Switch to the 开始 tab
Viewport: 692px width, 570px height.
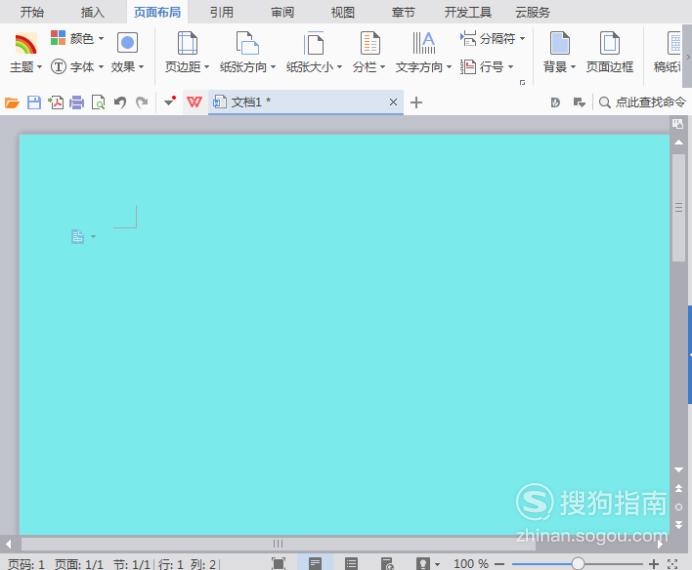coord(32,12)
